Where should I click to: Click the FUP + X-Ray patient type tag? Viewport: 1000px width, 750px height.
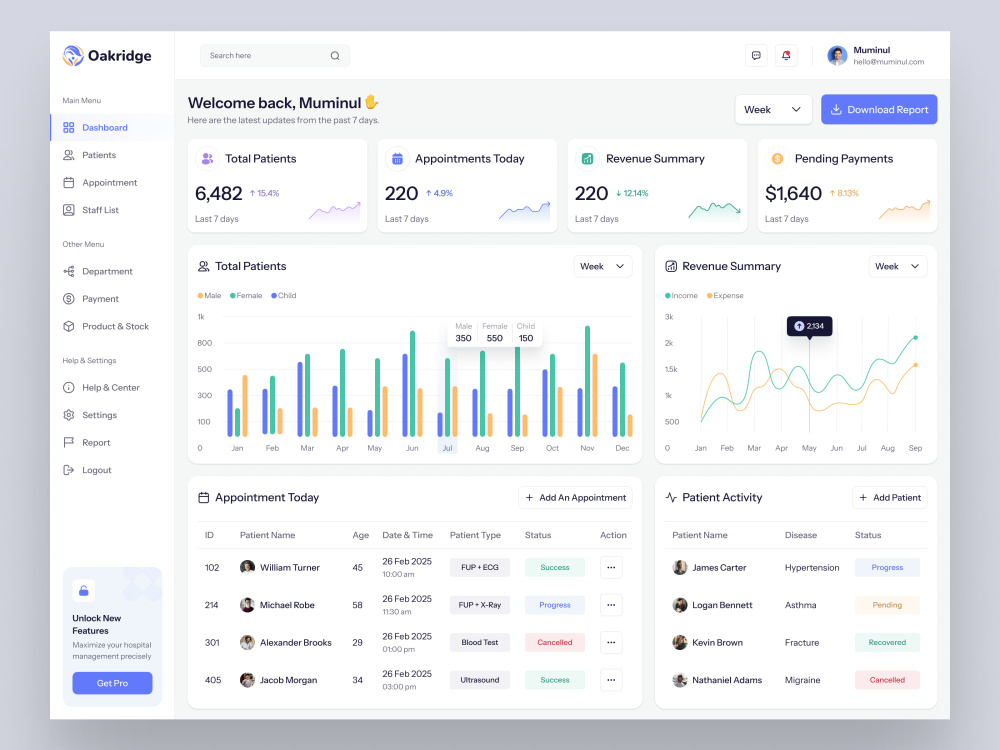(480, 605)
